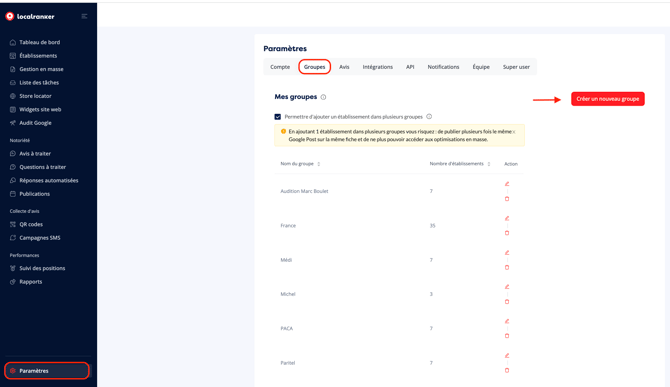This screenshot has width=670, height=387.
Task: Click info icon next to Mes groupes
Action: pos(323,97)
